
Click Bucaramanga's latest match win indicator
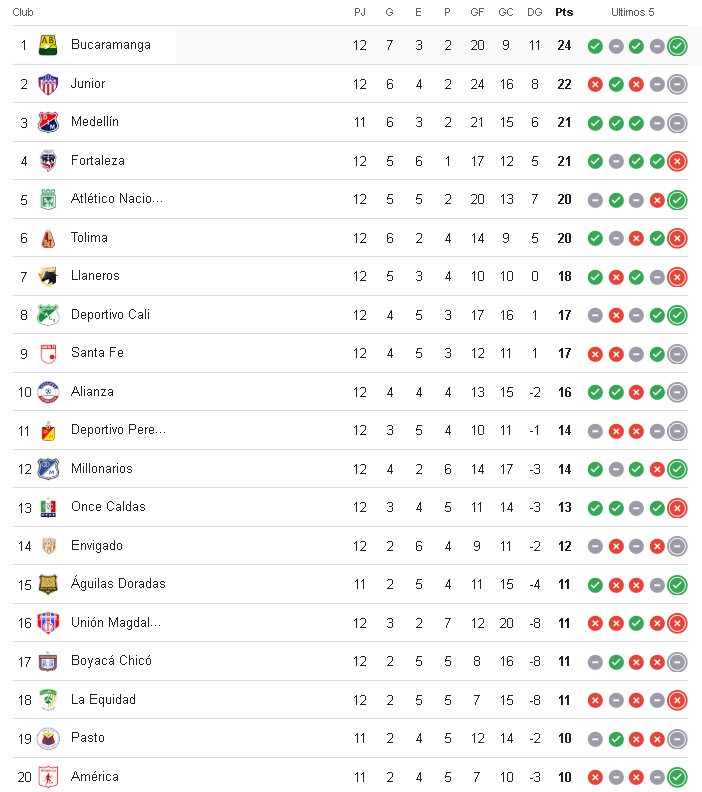click(x=677, y=46)
